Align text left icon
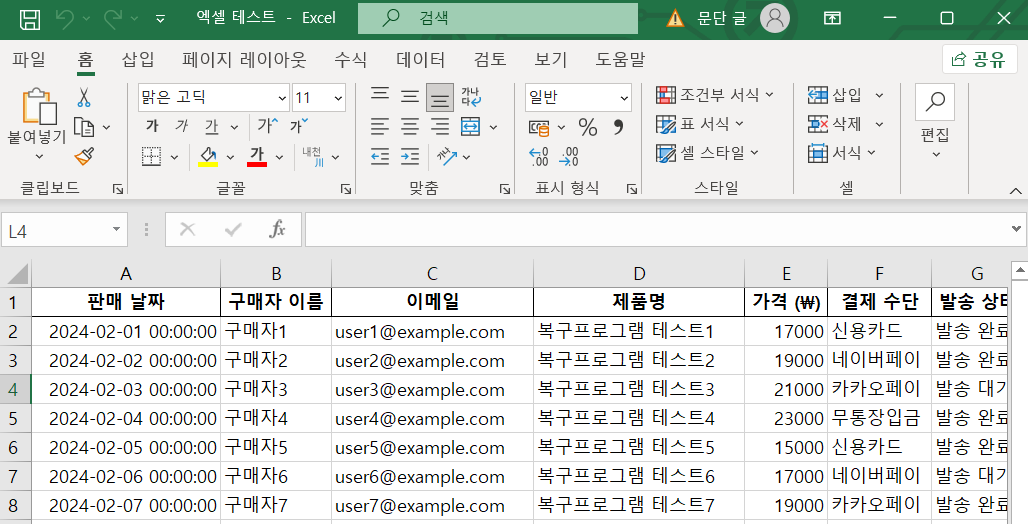This screenshot has height=524, width=1028. point(380,127)
